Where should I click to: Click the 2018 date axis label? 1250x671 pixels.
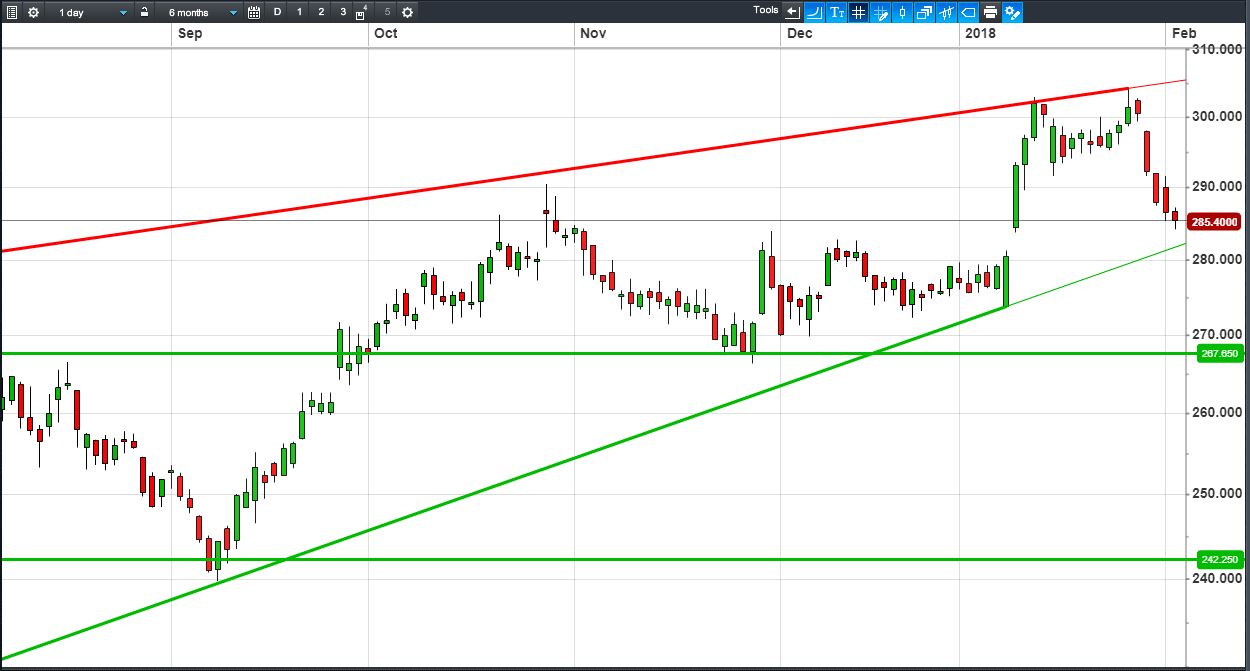[980, 33]
